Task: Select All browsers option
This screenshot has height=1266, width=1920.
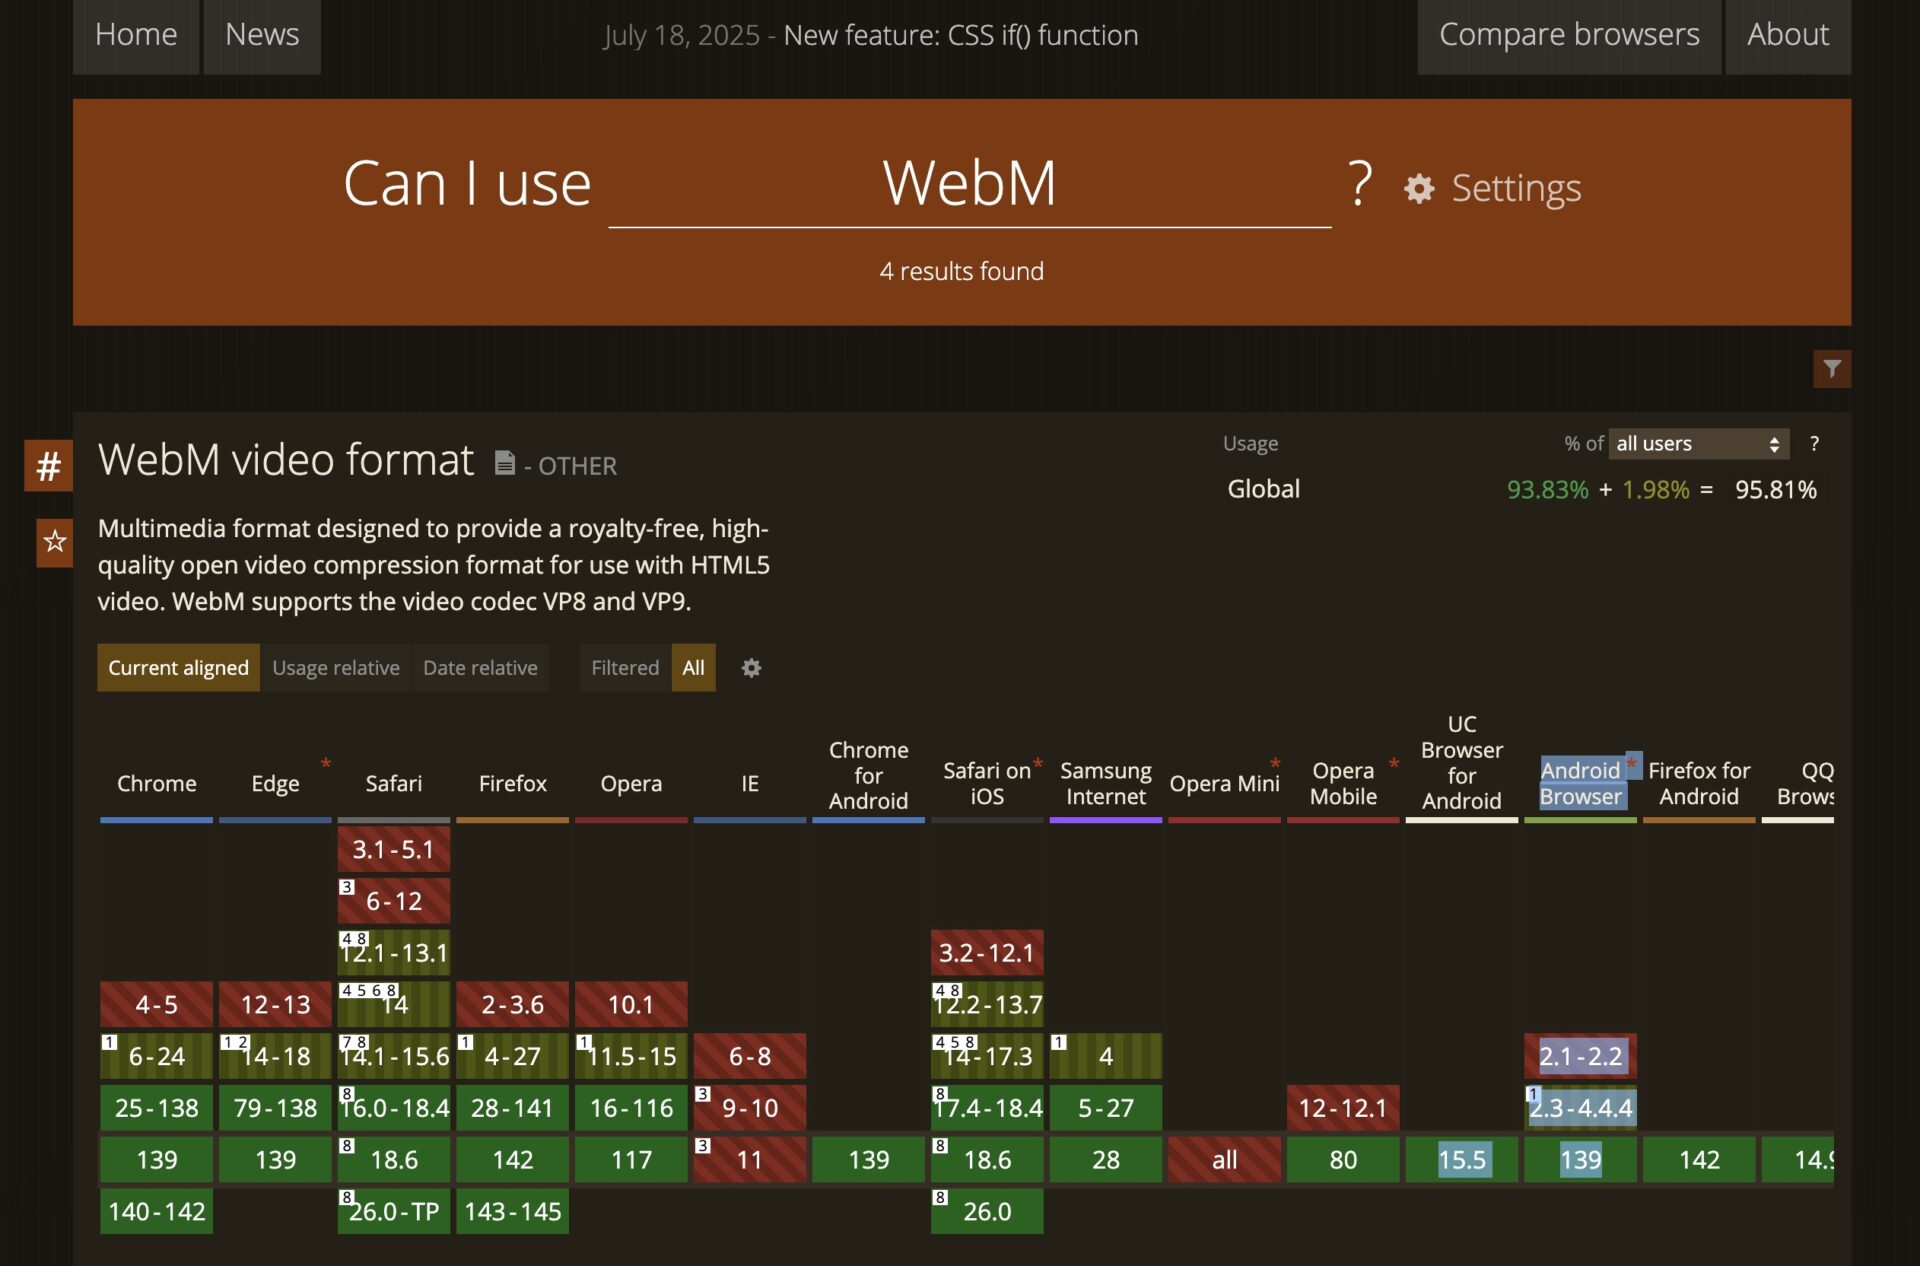Action: (693, 668)
